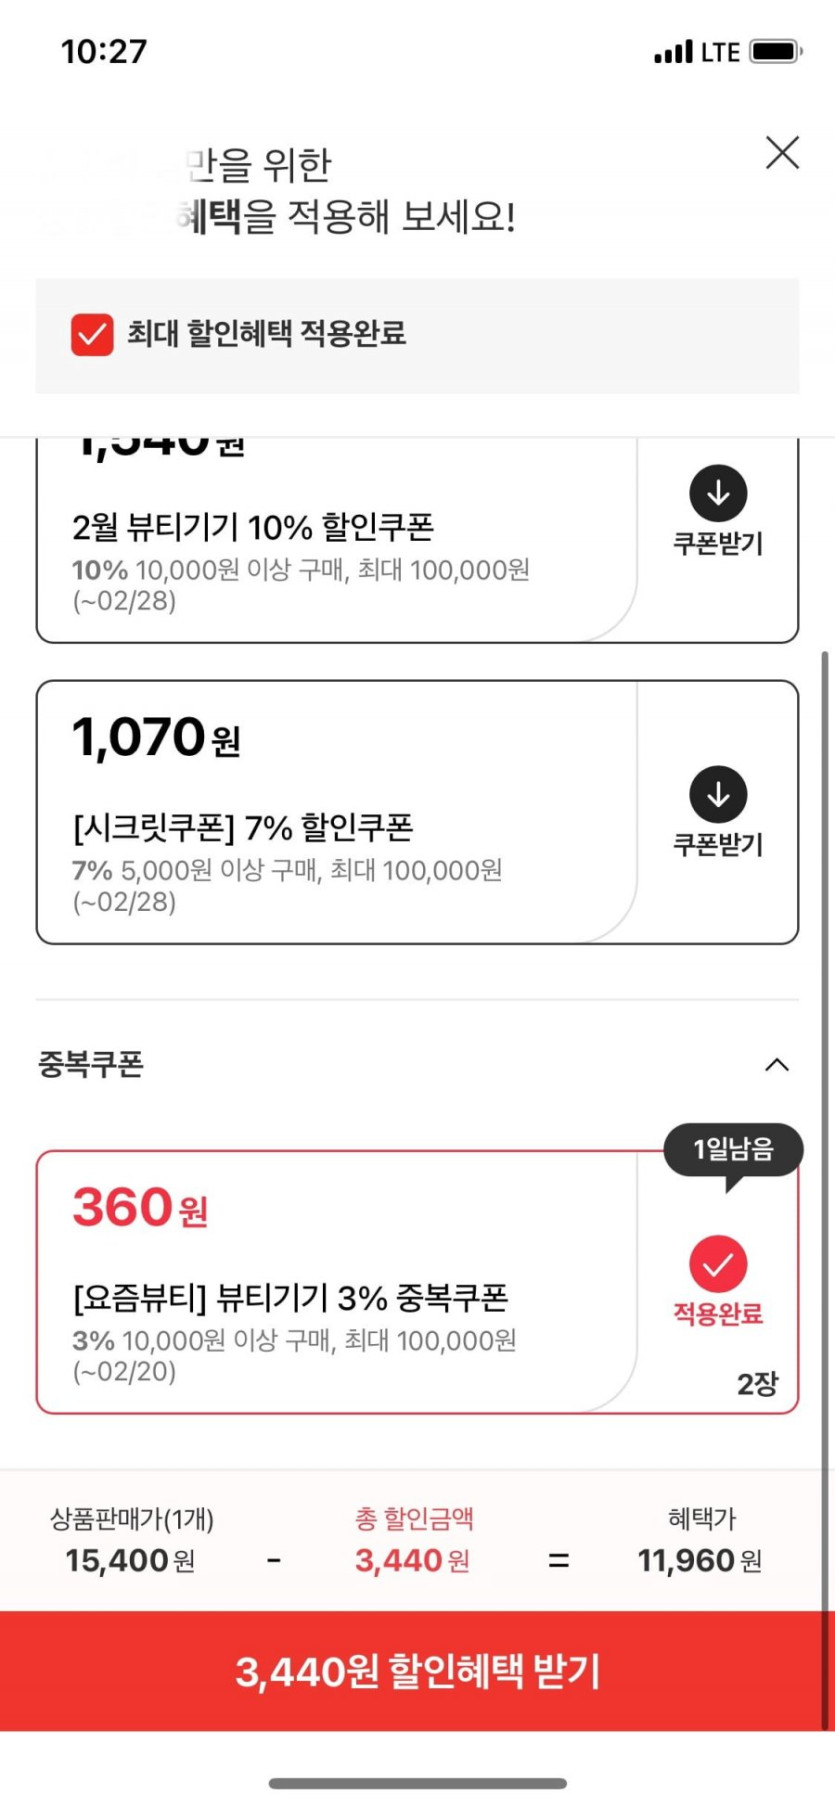Image resolution: width=835 pixels, height=1807 pixels.
Task: Open the [요즘뷰티] 뷰티기기 3% 중복쿠폰 title
Action: (x=290, y=1298)
